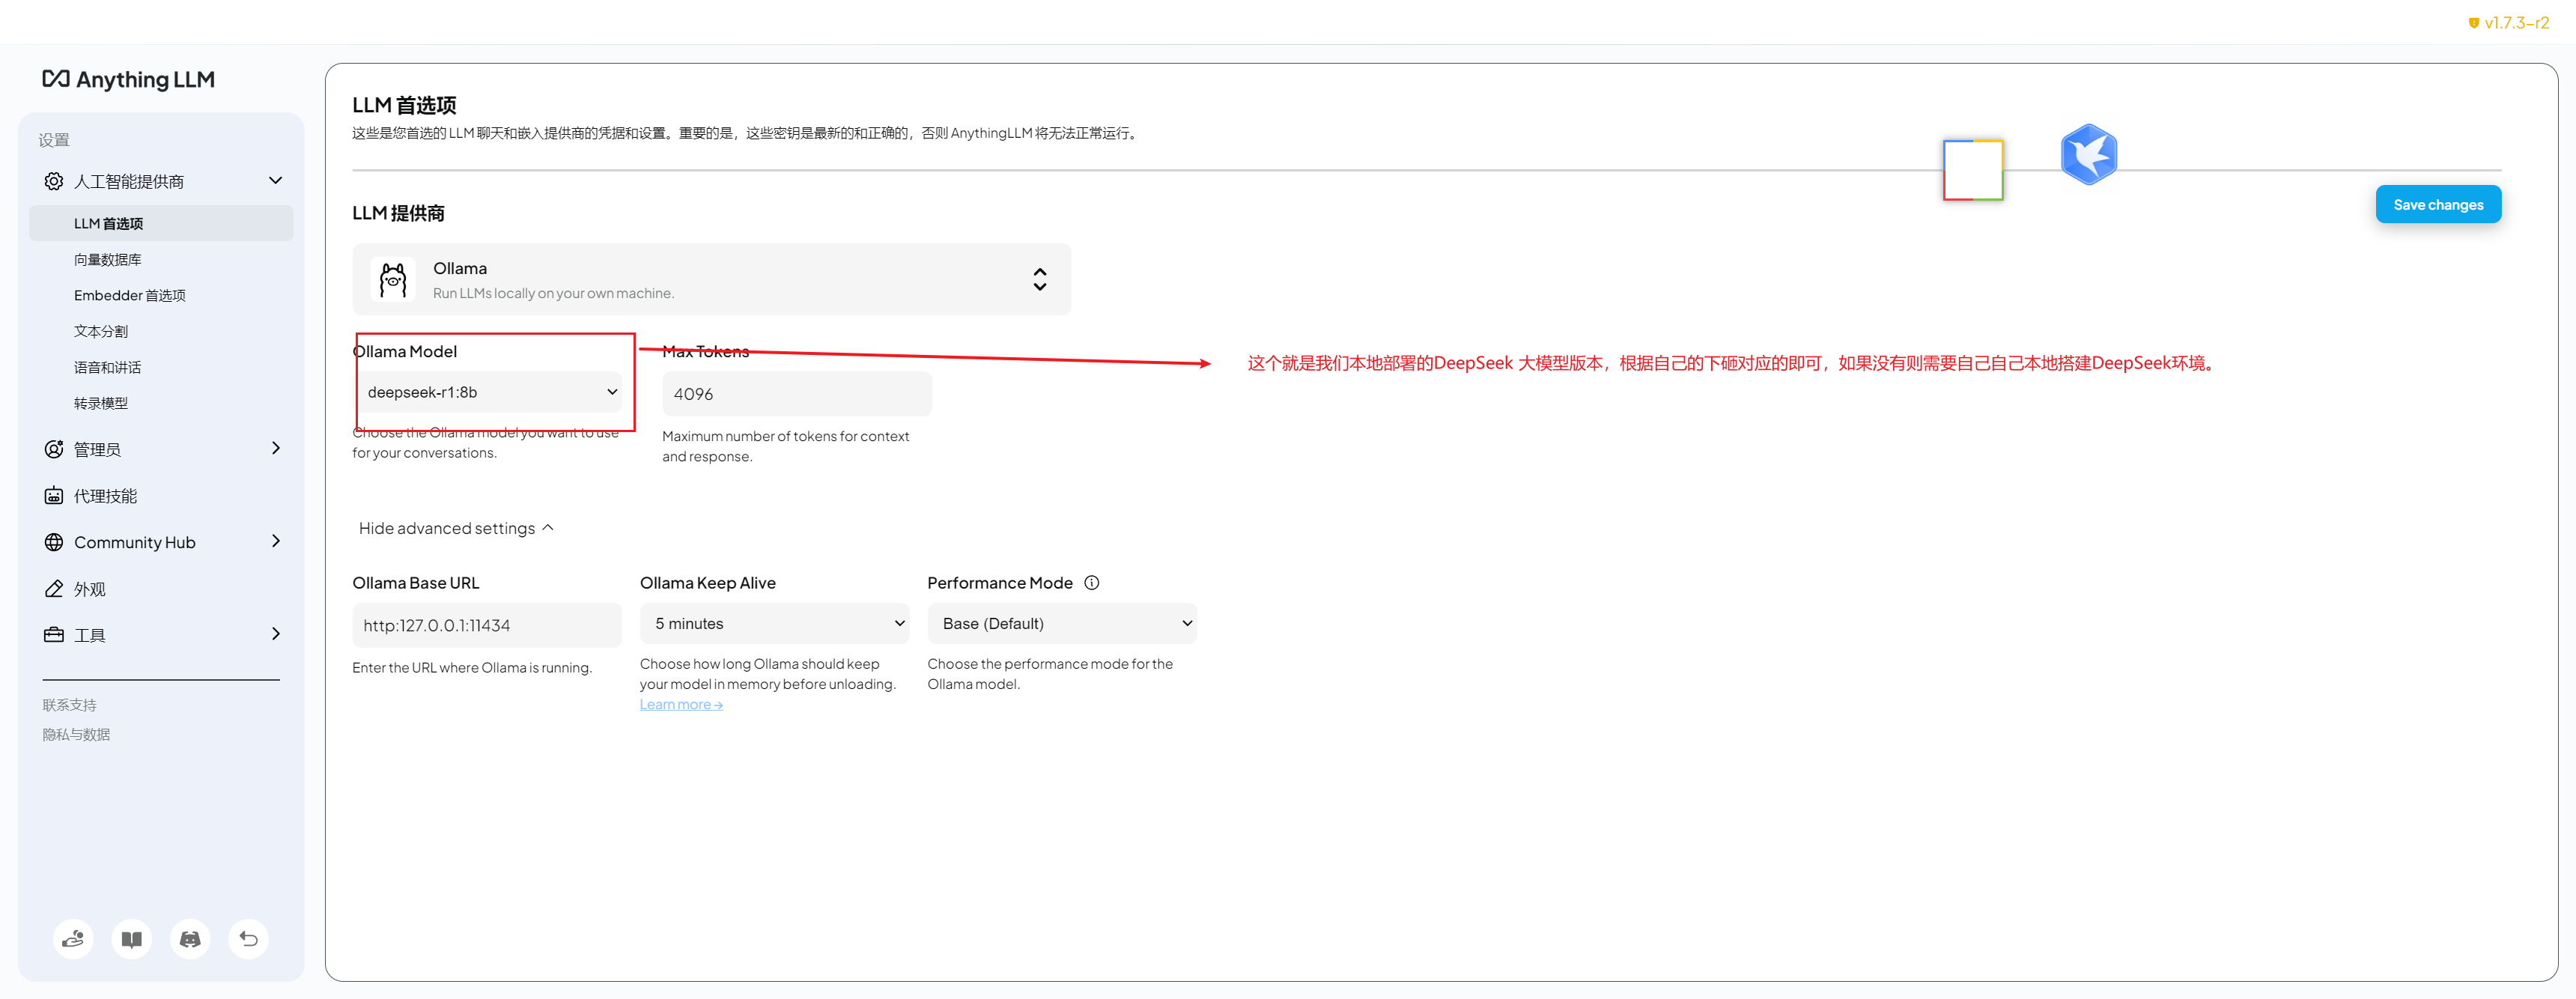Click the donate hand-coin icon
The height and width of the screenshot is (999, 2576).
pyautogui.click(x=73, y=939)
